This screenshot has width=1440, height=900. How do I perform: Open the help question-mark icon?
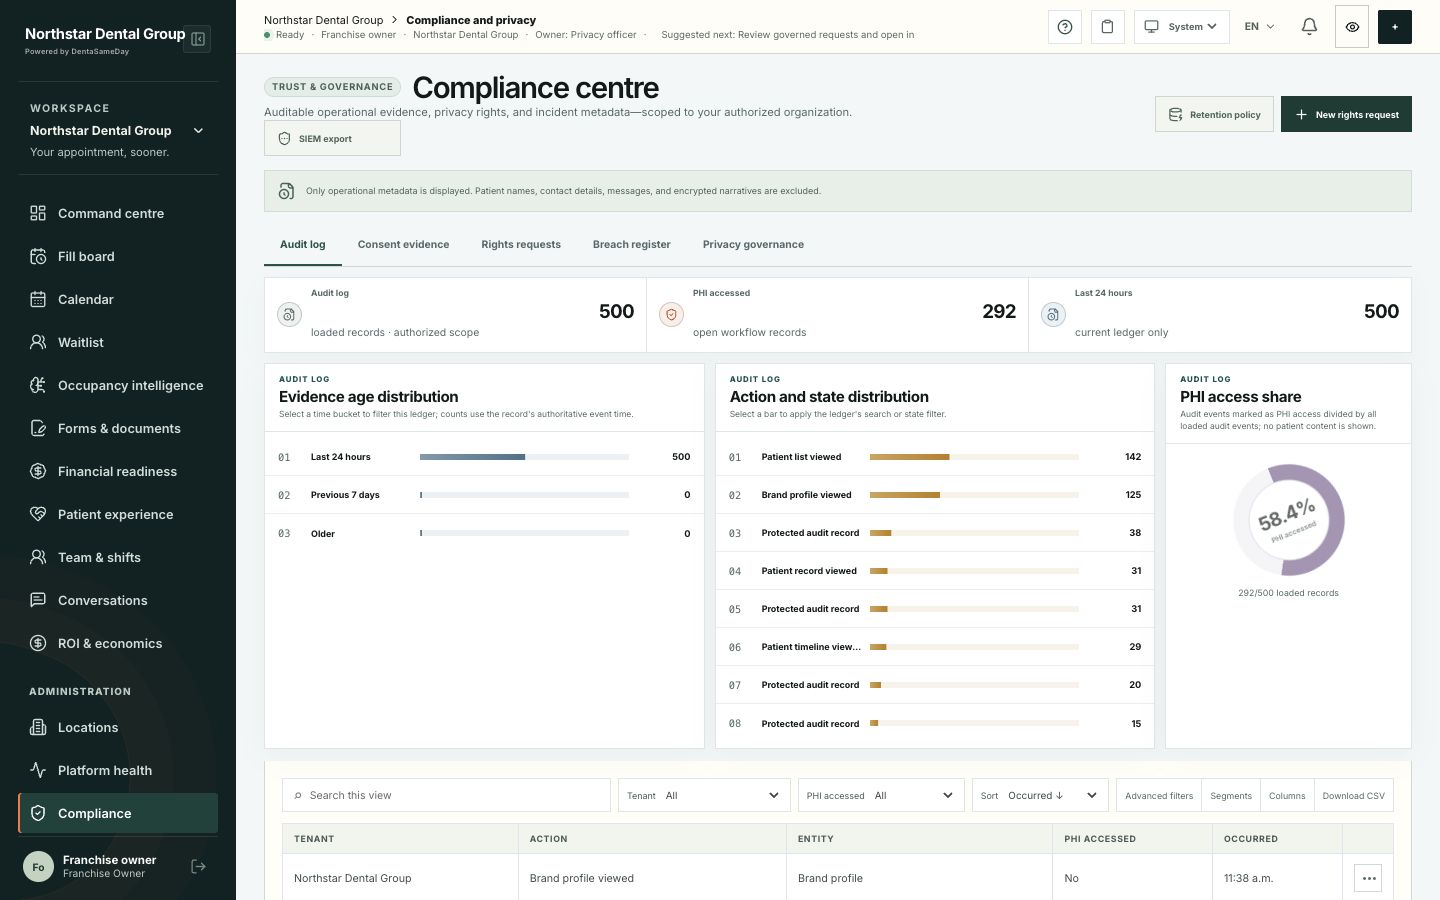[1065, 27]
